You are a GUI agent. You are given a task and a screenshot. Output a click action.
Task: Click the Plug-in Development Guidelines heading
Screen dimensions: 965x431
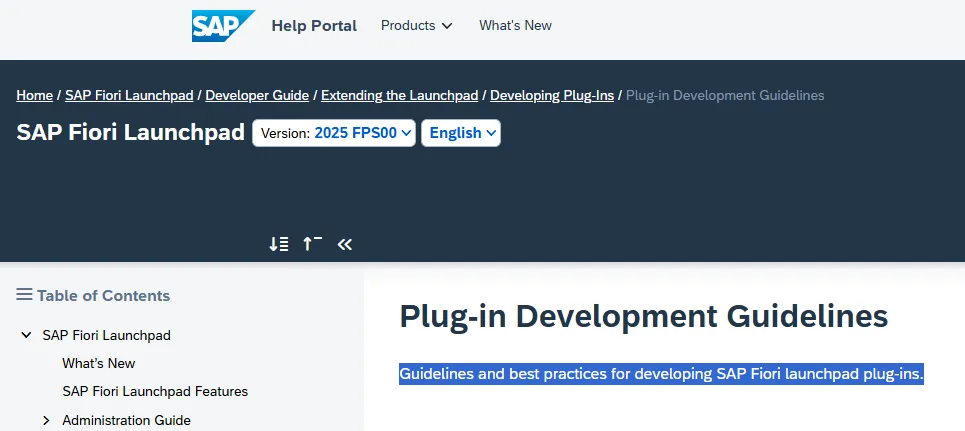coord(644,316)
